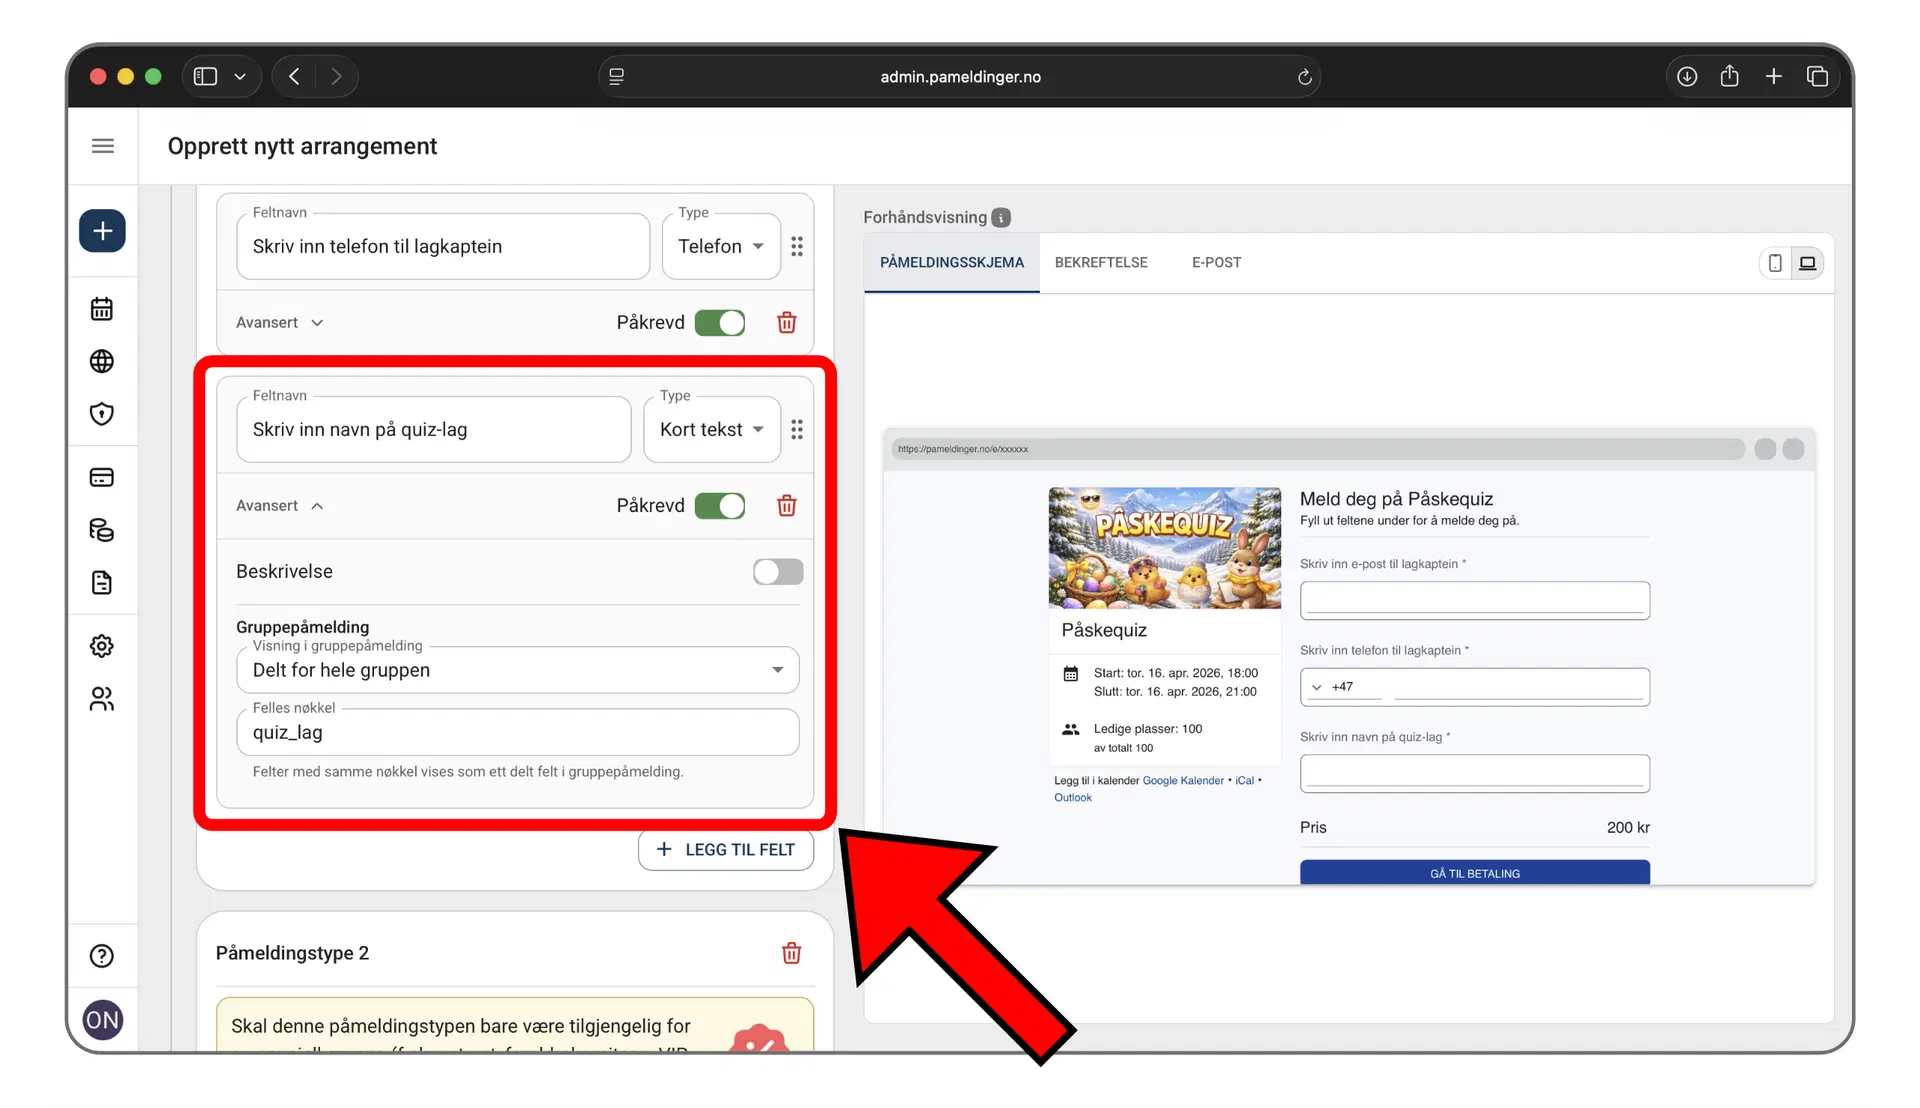Open the help question mark icon

(x=102, y=956)
